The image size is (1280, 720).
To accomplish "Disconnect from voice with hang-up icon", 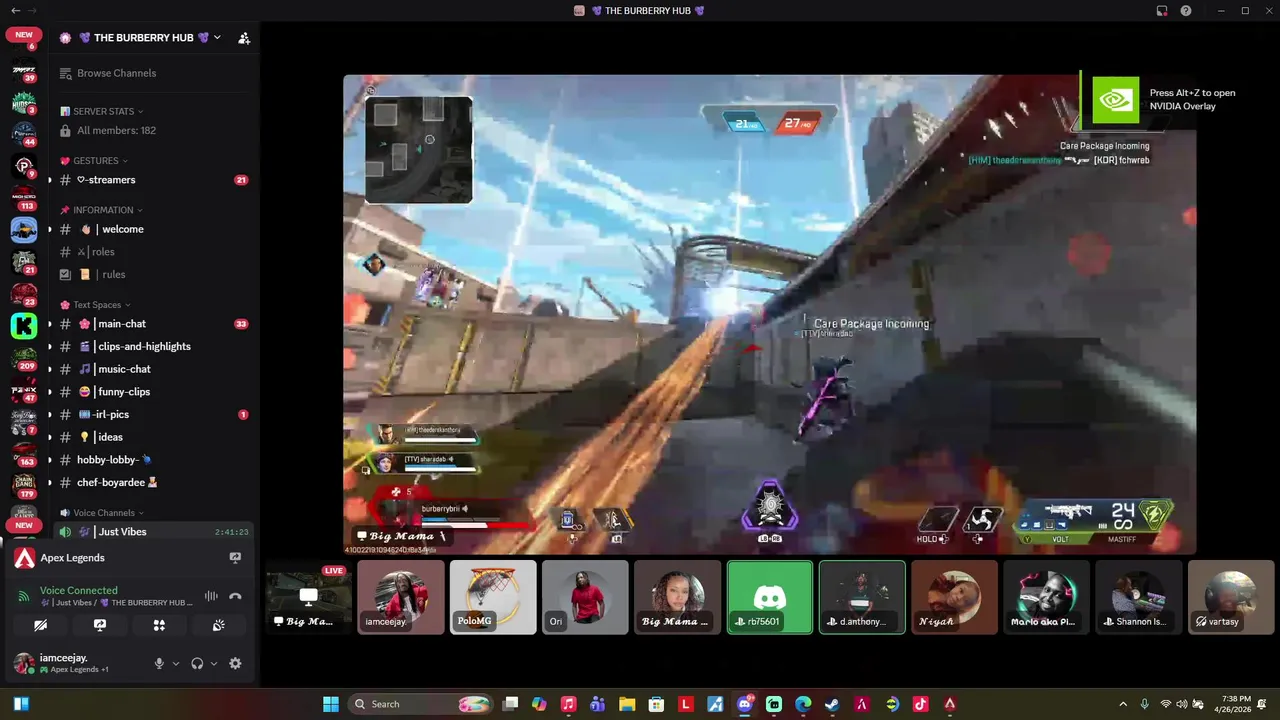I will (x=235, y=596).
